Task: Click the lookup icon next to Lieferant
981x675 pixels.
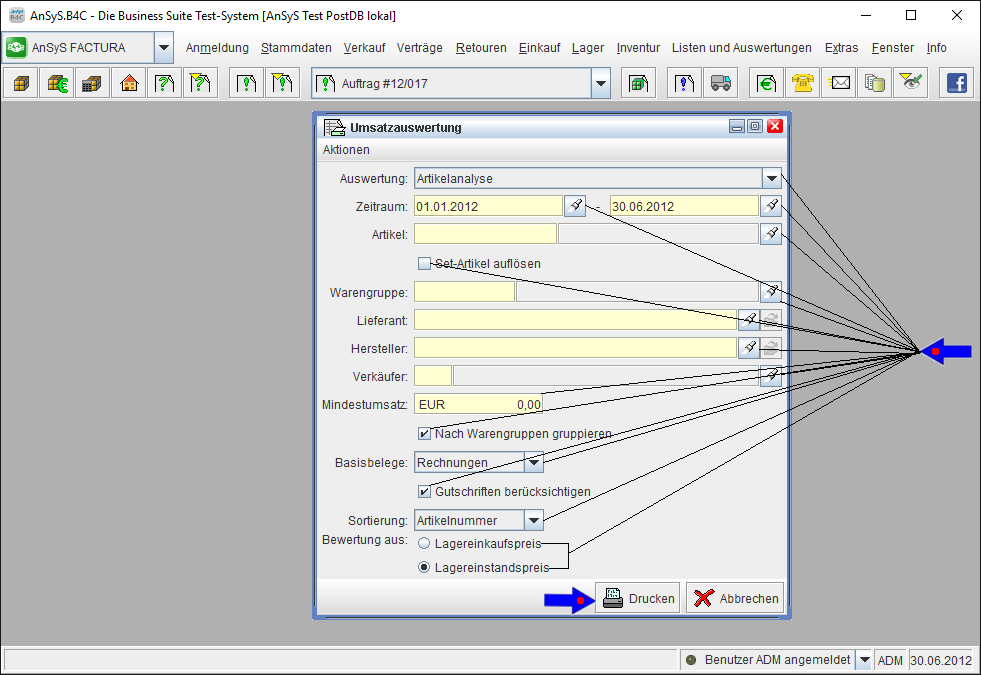Action: [749, 319]
